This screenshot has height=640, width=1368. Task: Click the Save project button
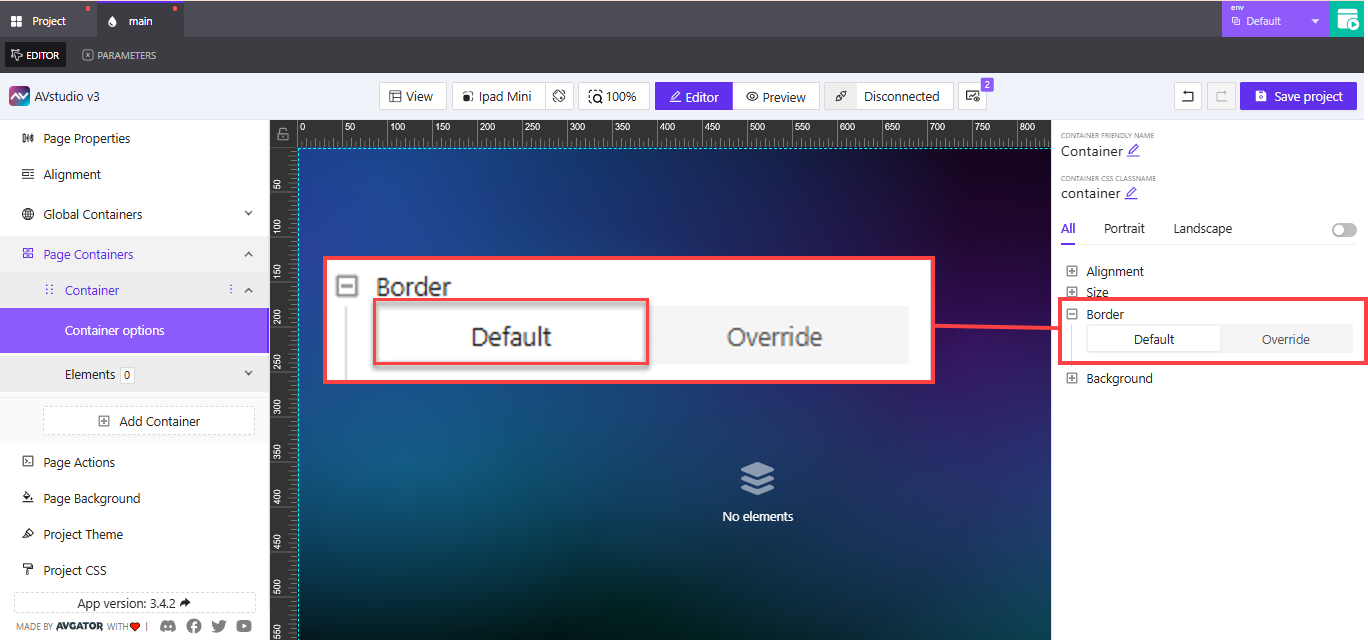tap(1298, 96)
